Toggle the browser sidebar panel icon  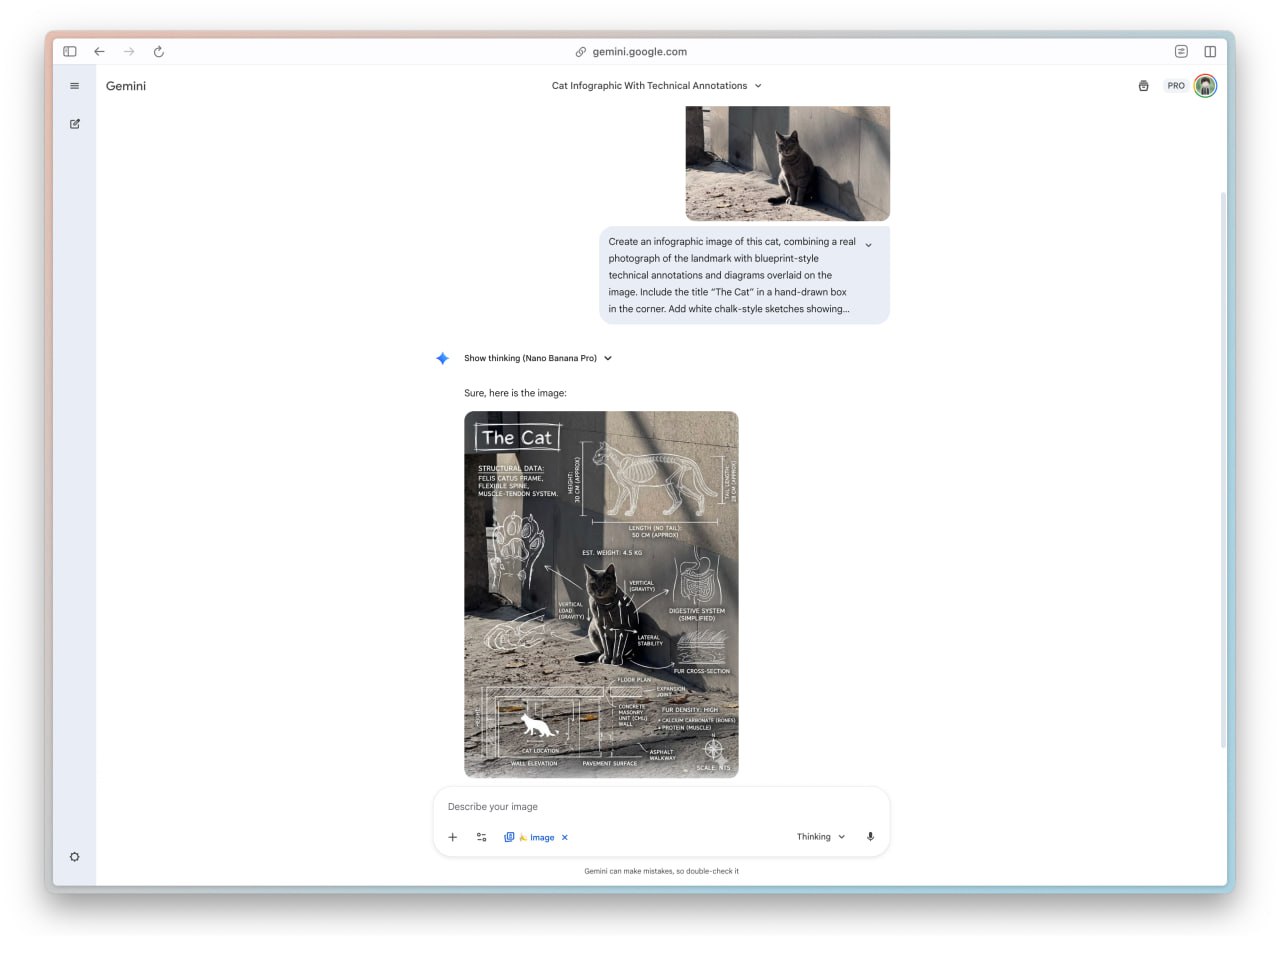(70, 52)
